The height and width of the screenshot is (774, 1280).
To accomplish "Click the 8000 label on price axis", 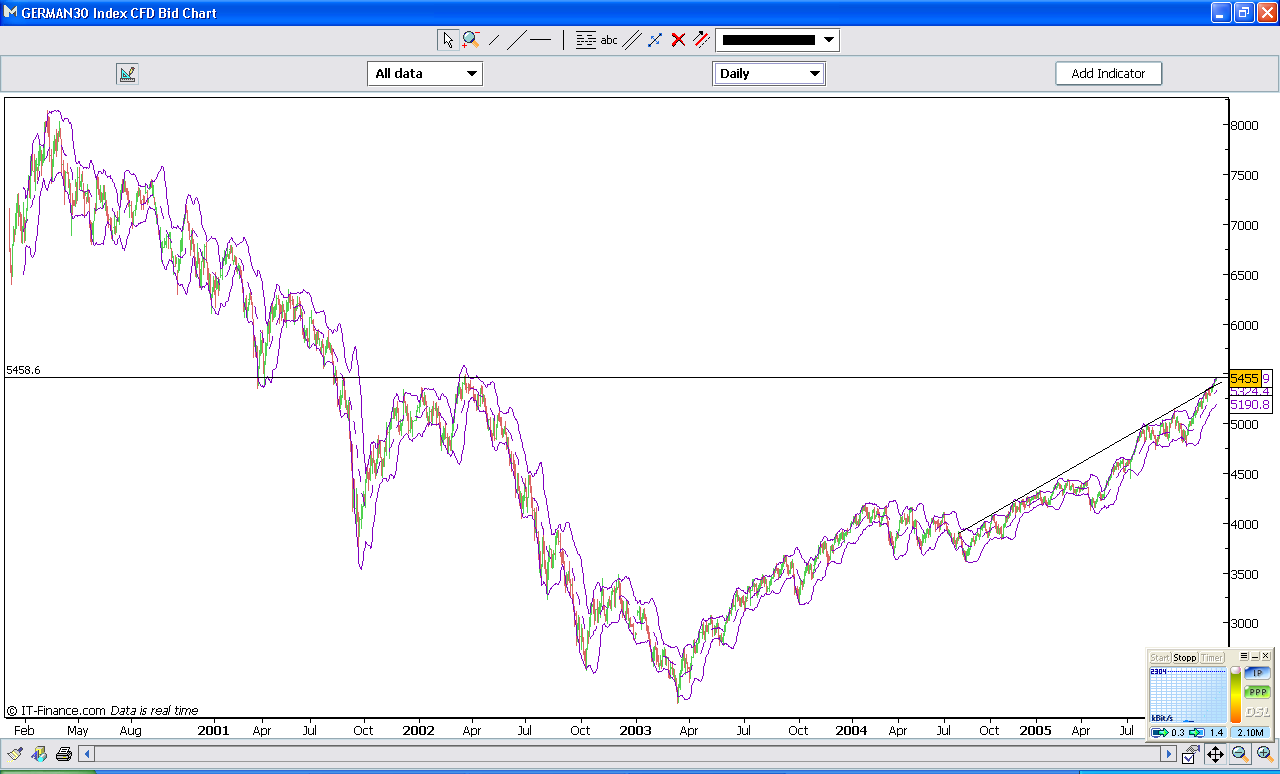I will [x=1245, y=125].
